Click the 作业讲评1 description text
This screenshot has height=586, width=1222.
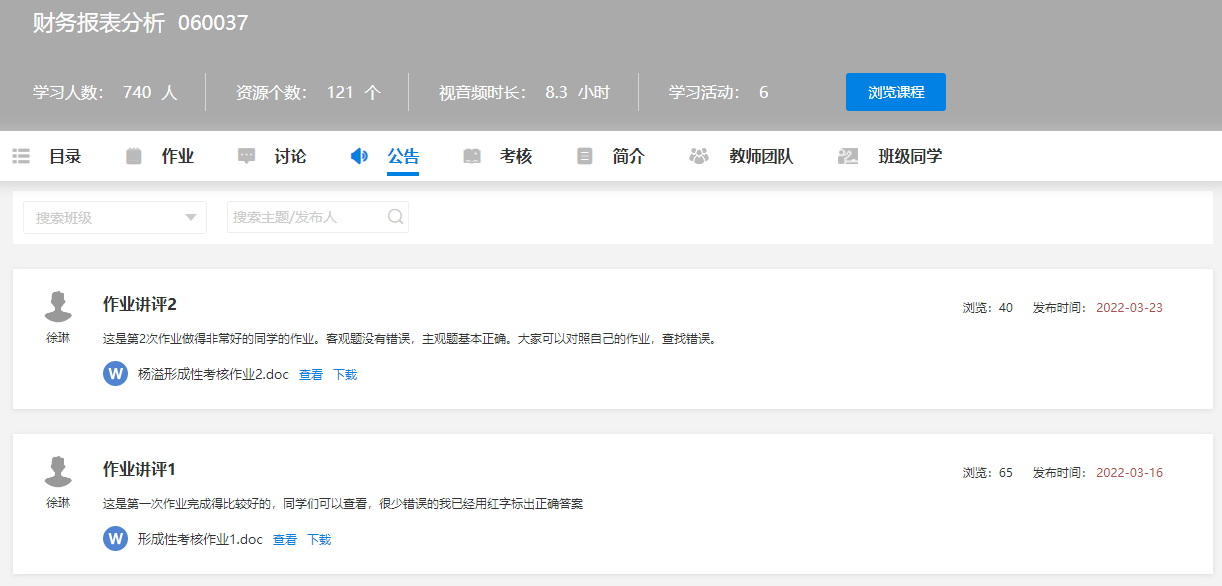click(x=343, y=504)
